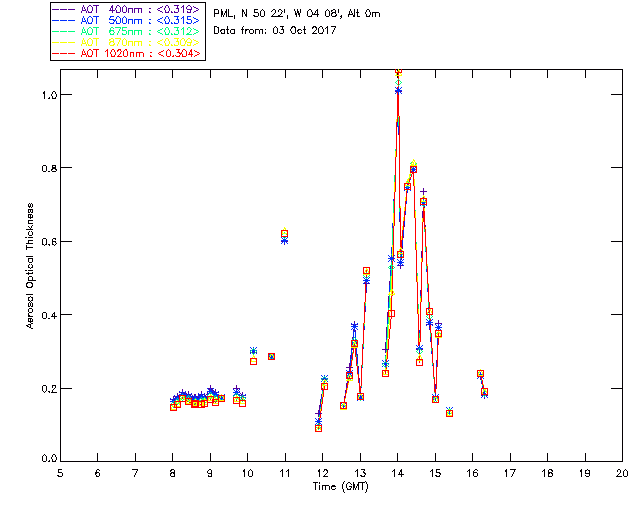Click the blue dashed 500nm legend line
The height and width of the screenshot is (512, 640).
click(64, 20)
